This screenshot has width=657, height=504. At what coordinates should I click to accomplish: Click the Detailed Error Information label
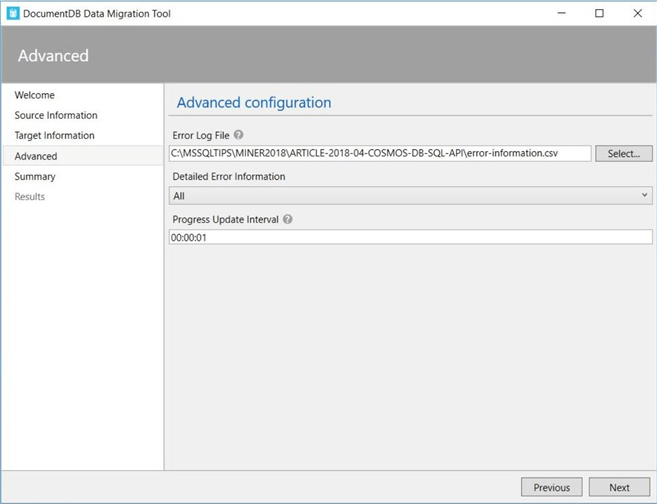click(x=229, y=176)
